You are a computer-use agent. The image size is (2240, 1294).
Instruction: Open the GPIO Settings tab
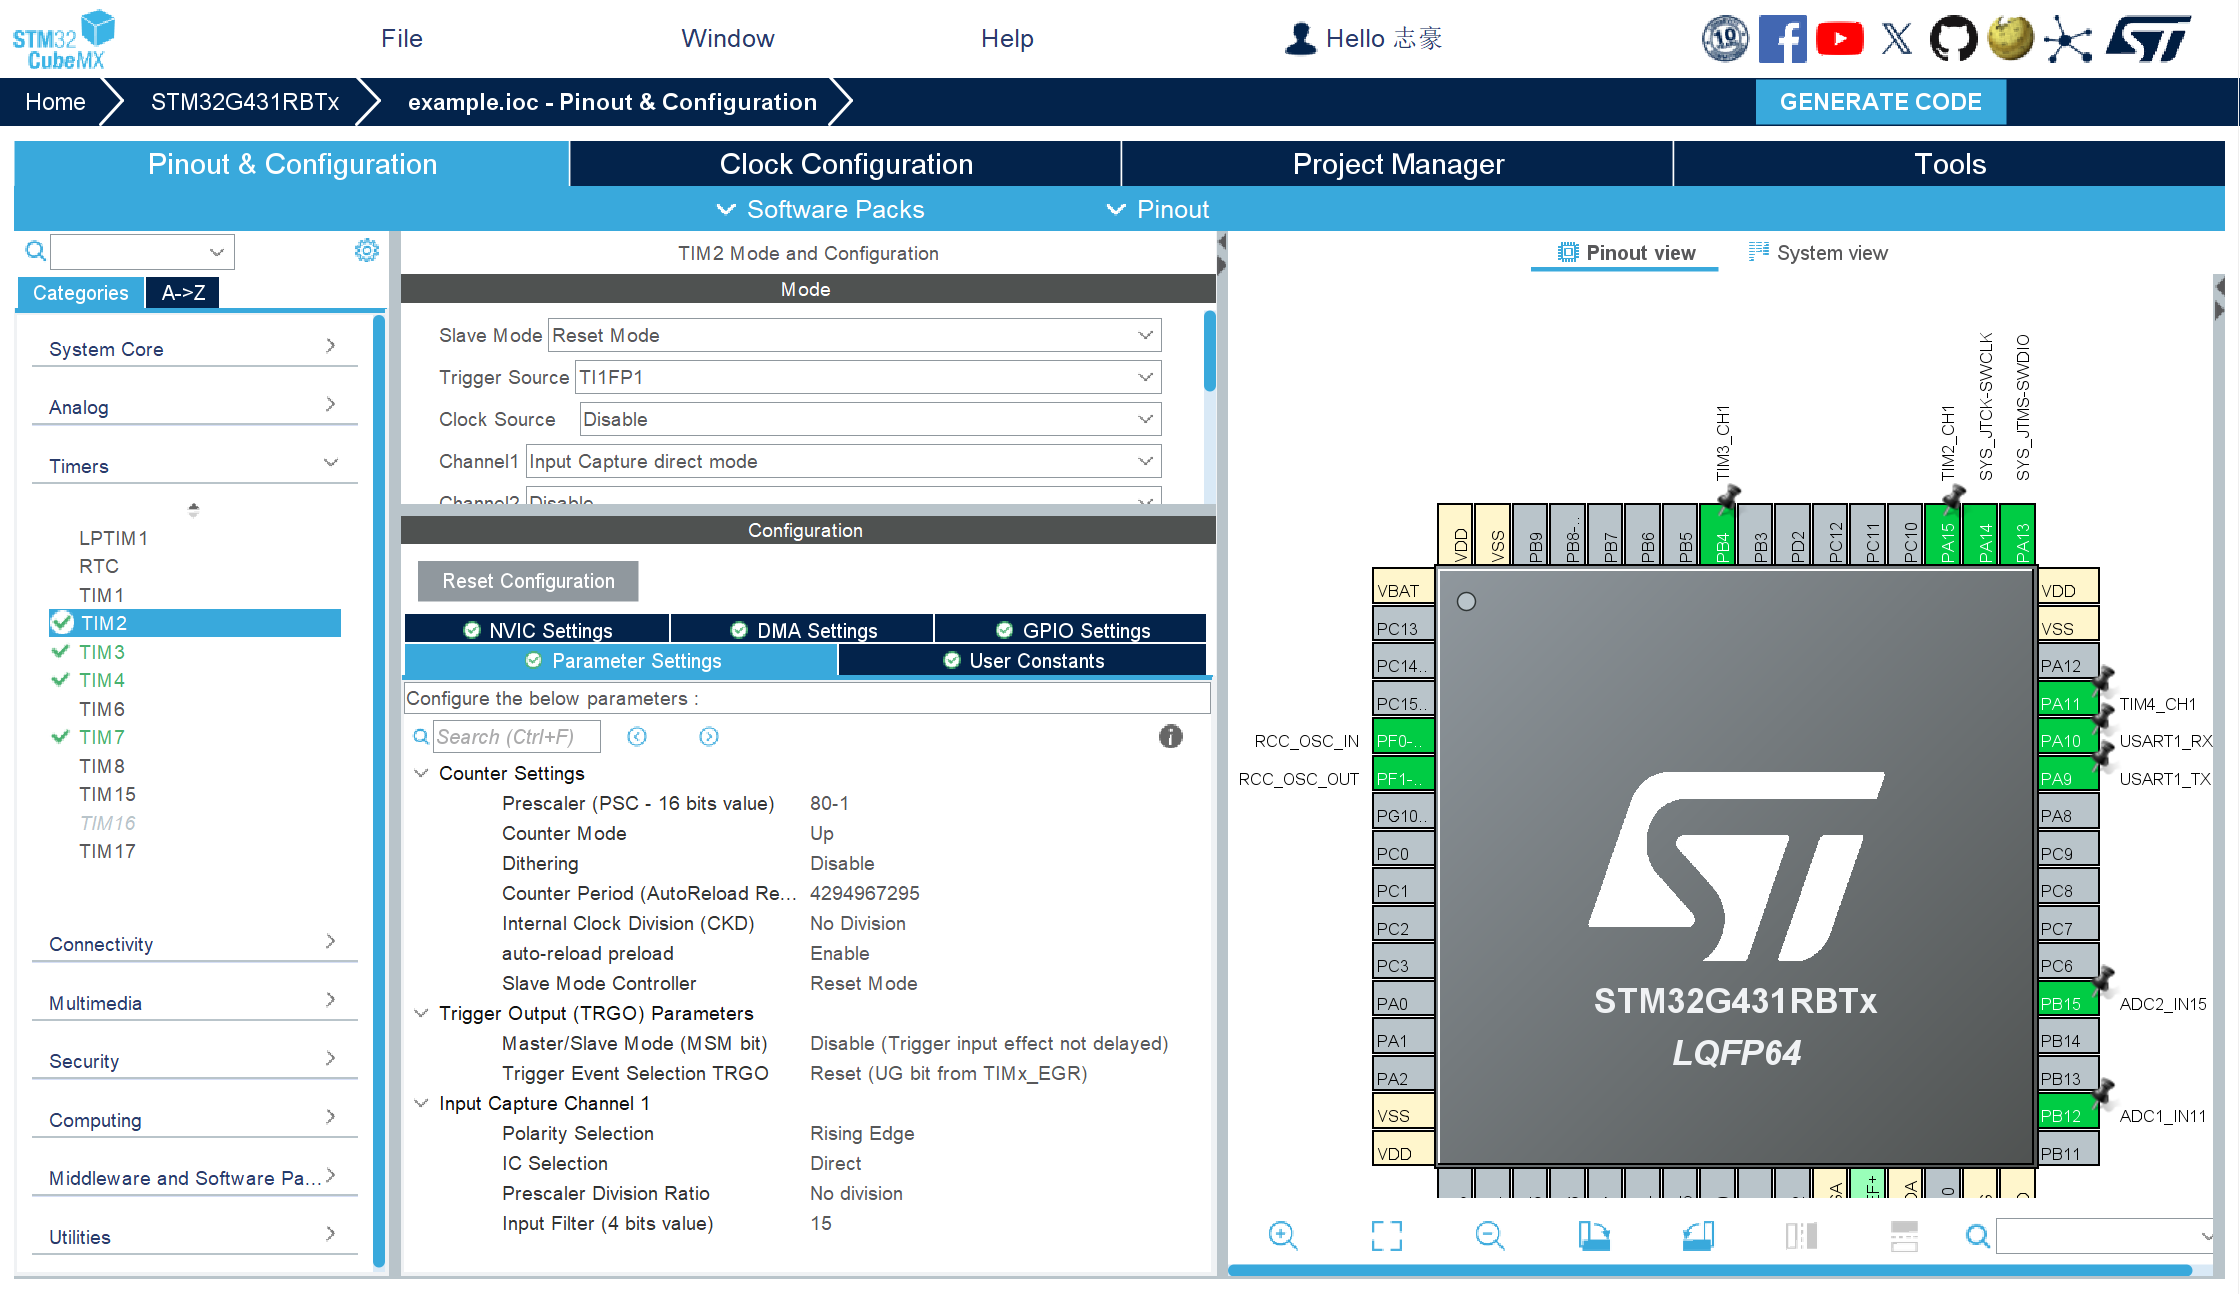tap(1073, 630)
